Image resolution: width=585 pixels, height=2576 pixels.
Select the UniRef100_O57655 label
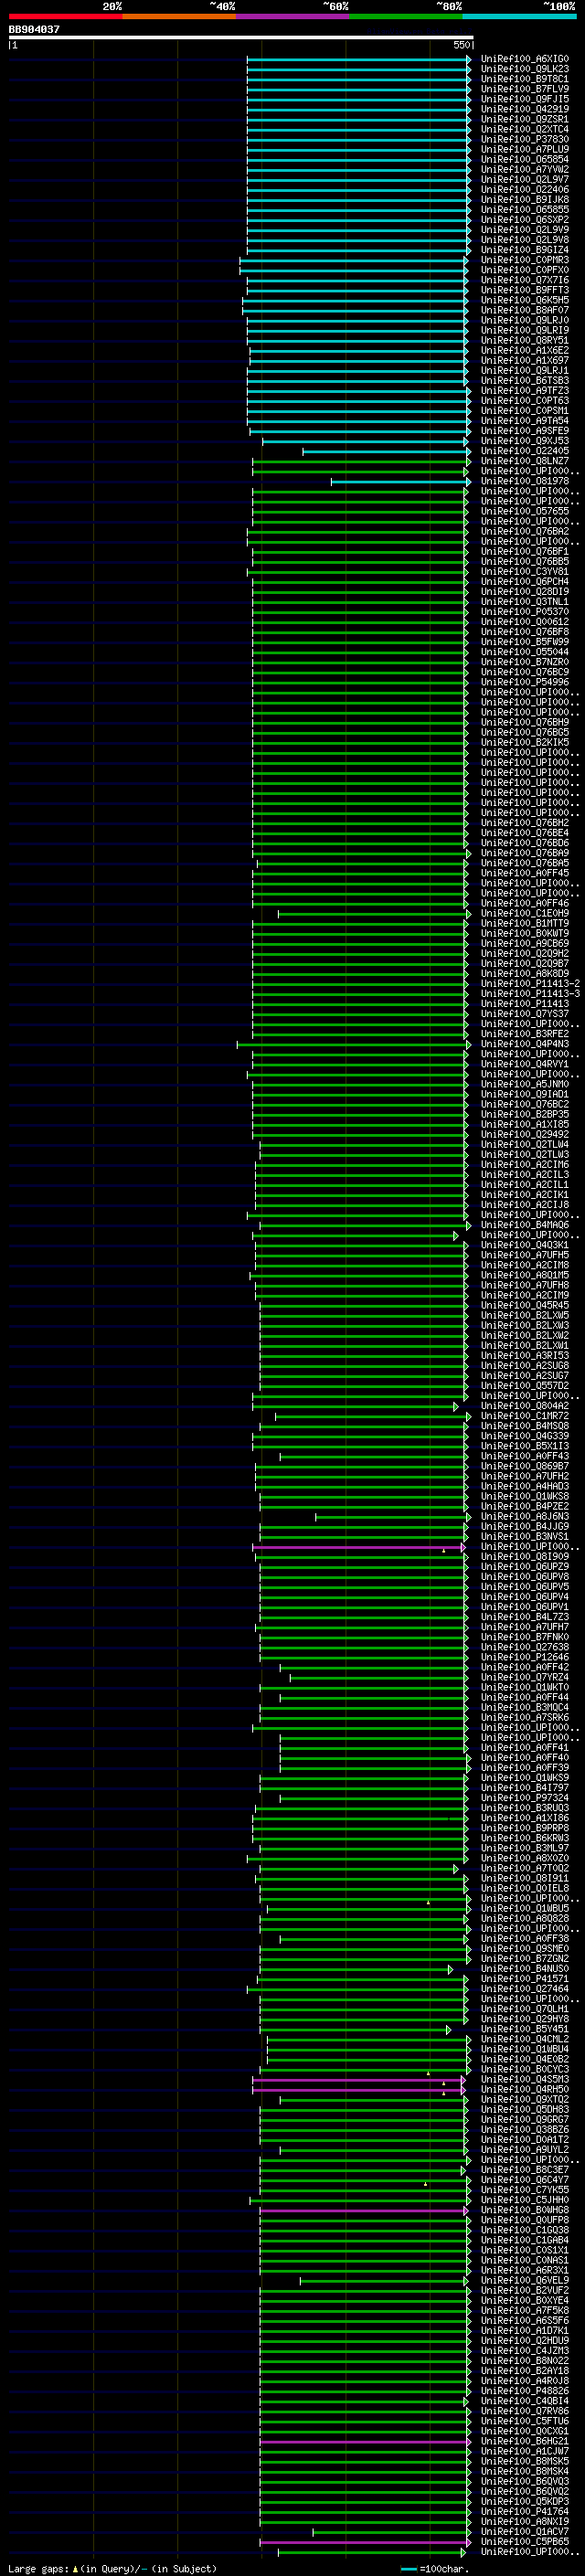click(x=525, y=512)
